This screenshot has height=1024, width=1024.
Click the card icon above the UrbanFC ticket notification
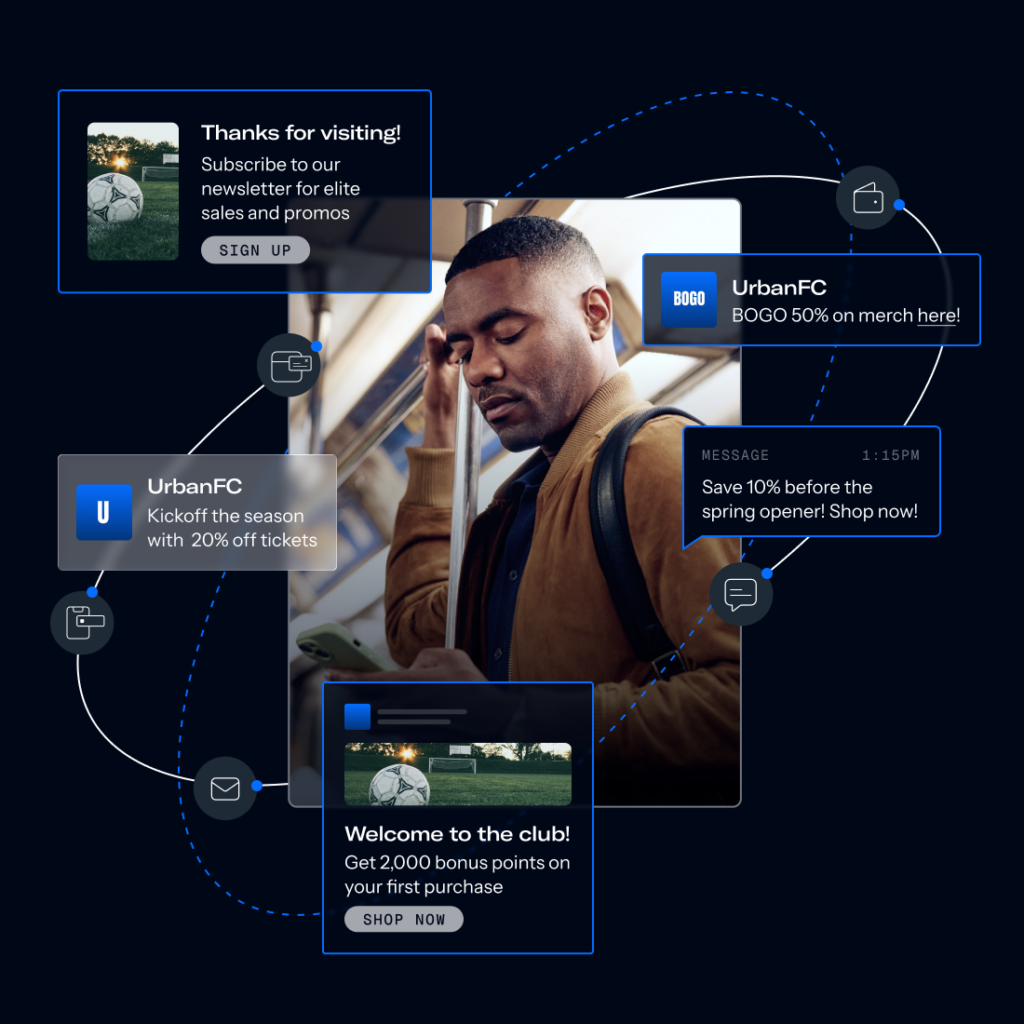290,365
